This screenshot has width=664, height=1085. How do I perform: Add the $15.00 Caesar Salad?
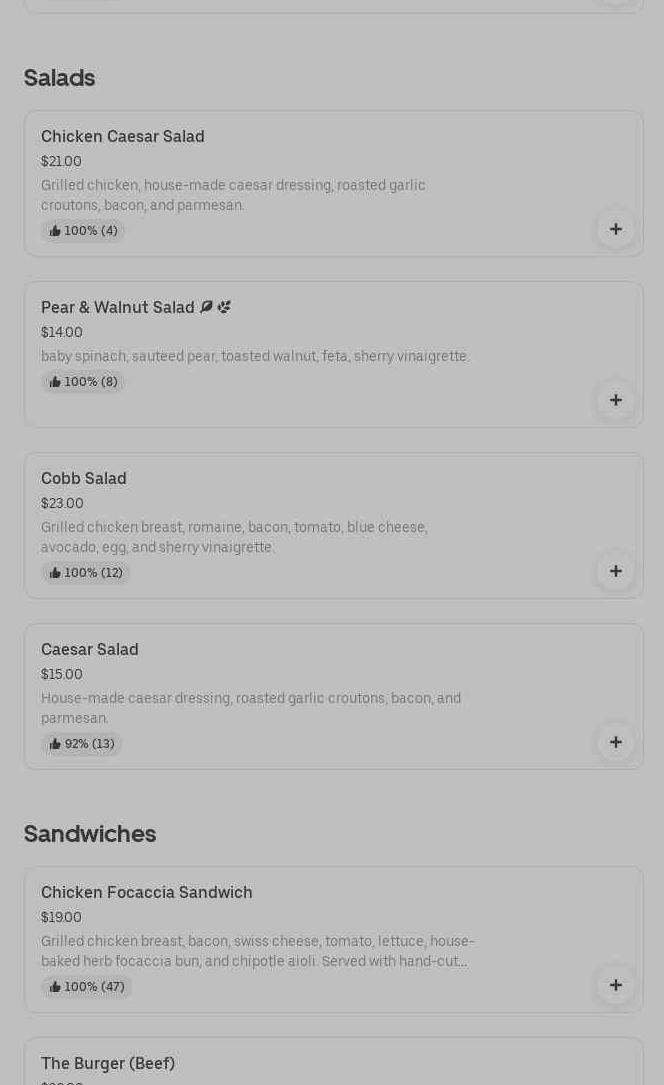pos(615,742)
